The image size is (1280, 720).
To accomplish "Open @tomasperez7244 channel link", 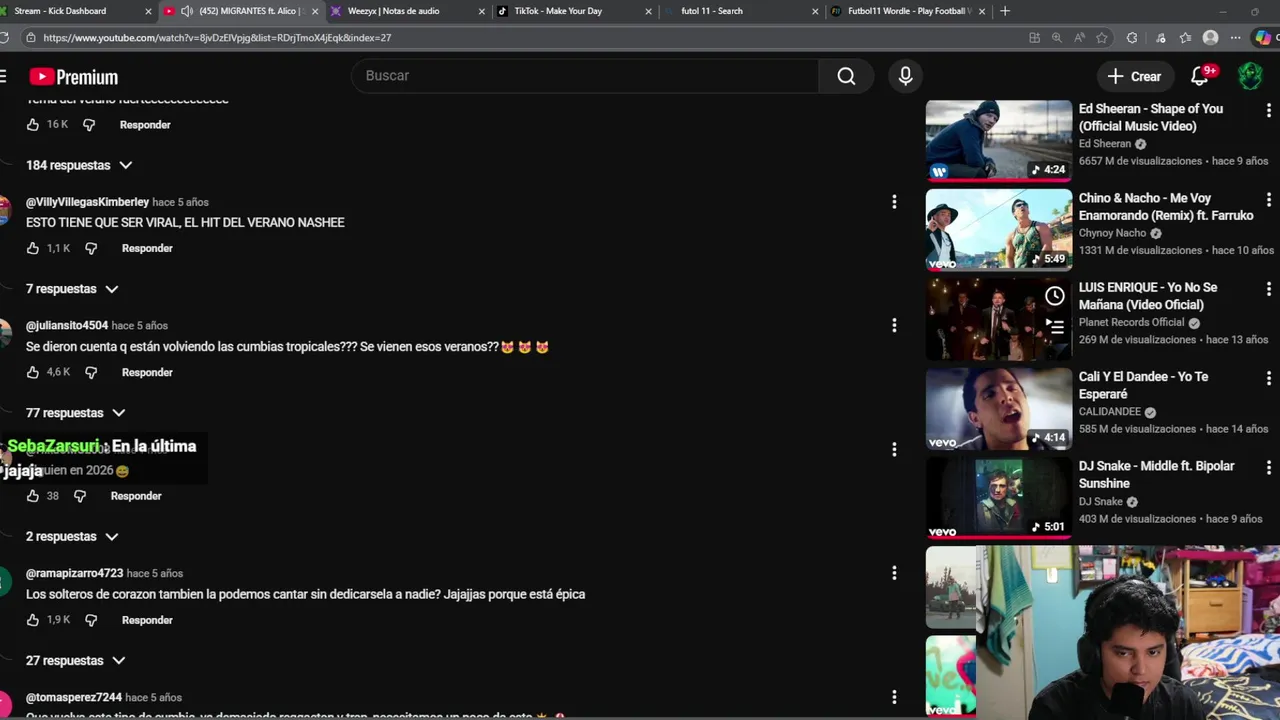I will [74, 697].
